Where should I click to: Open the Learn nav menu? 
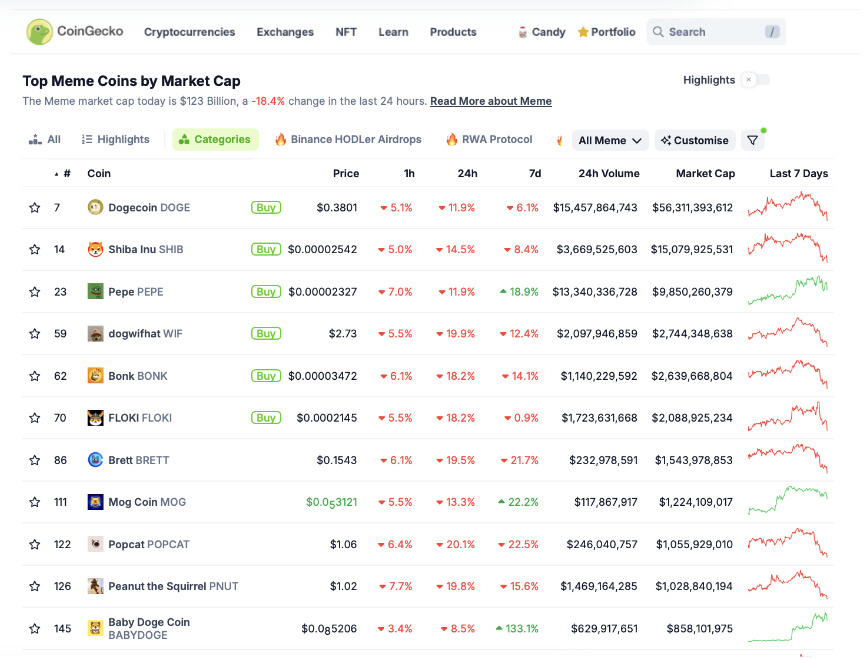pos(393,32)
